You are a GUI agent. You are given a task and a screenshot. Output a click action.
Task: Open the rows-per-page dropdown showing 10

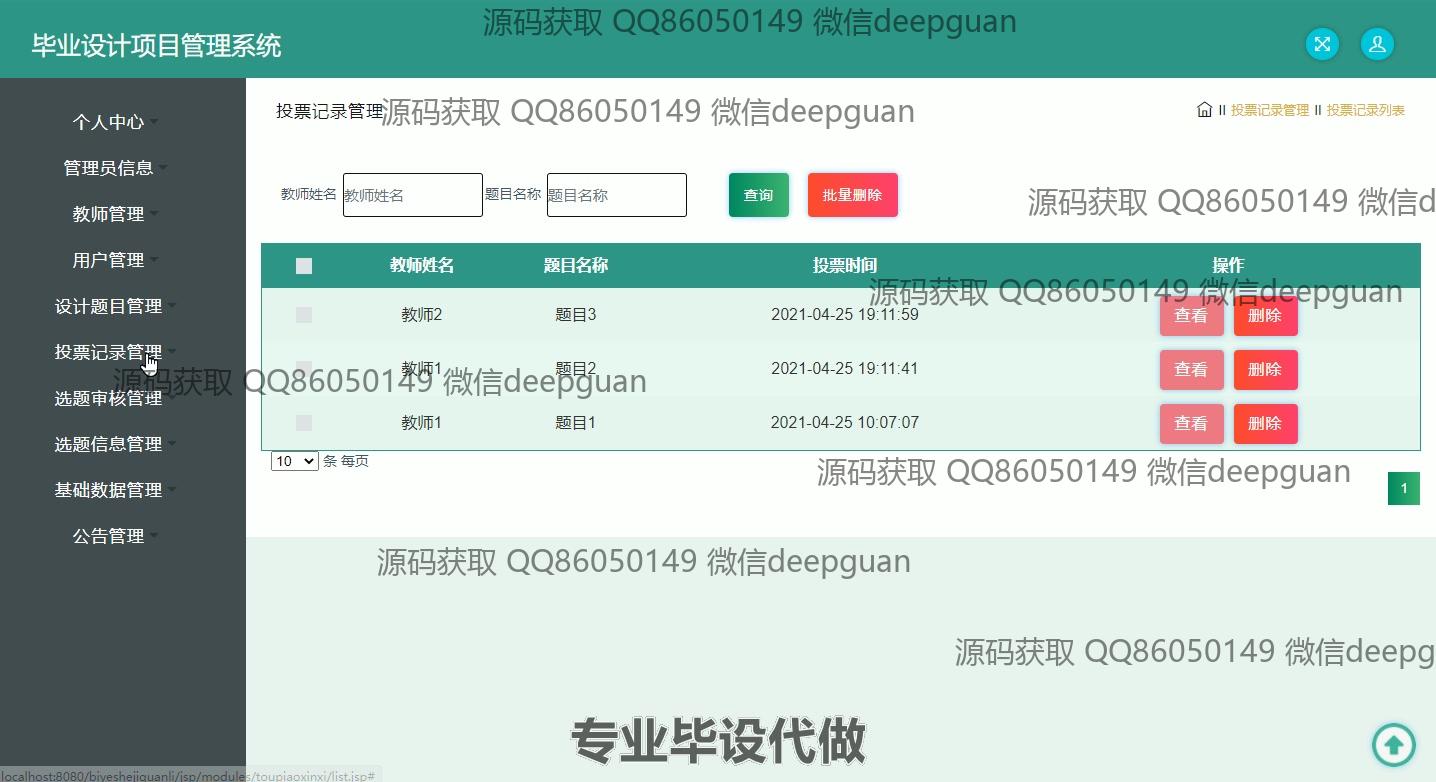[x=294, y=461]
